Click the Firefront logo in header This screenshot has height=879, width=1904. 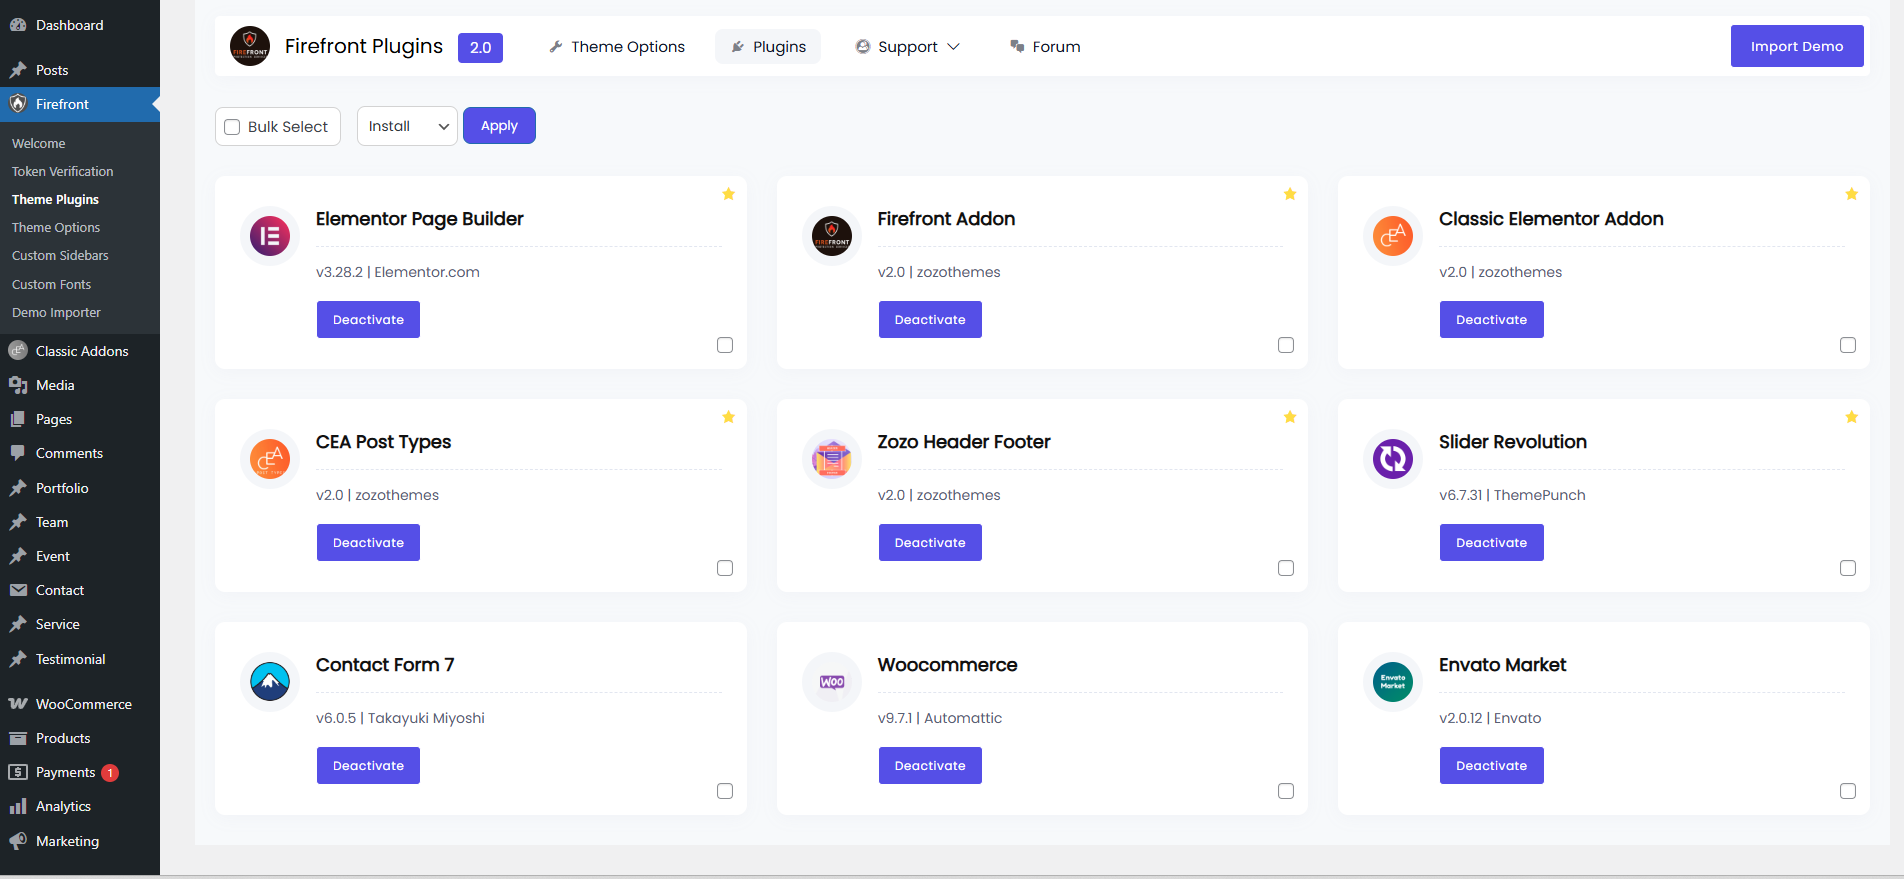pyautogui.click(x=250, y=46)
